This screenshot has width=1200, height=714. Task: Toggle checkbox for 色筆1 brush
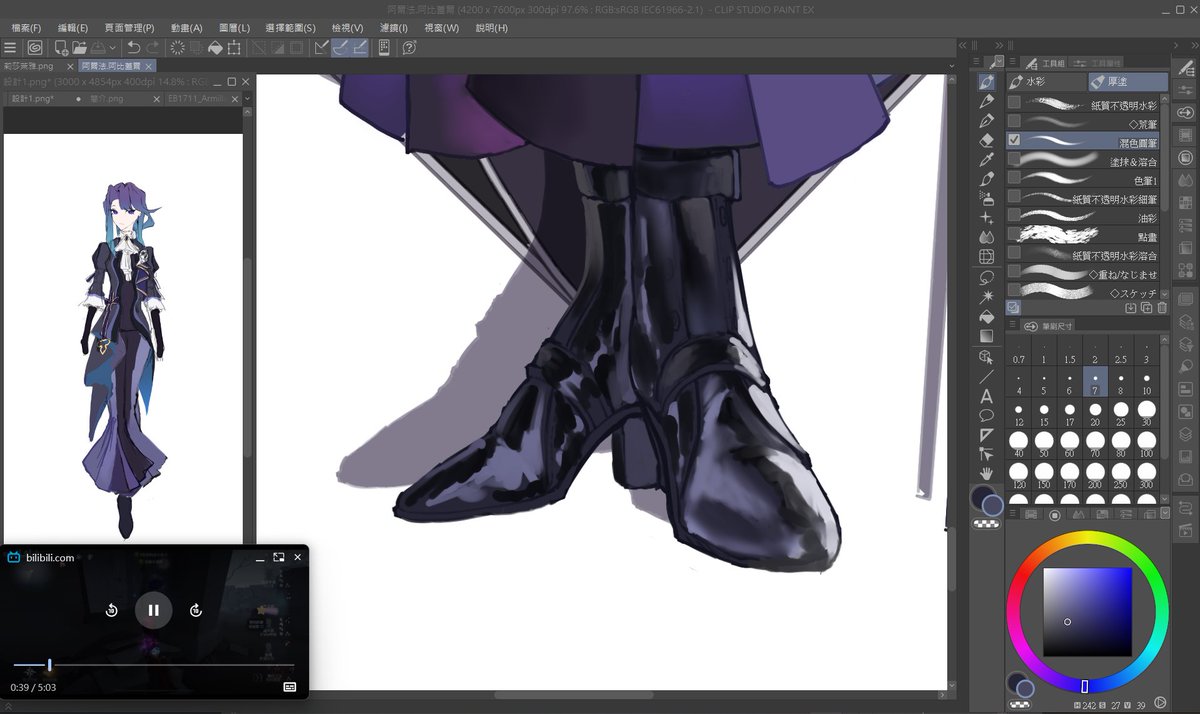coord(1014,178)
